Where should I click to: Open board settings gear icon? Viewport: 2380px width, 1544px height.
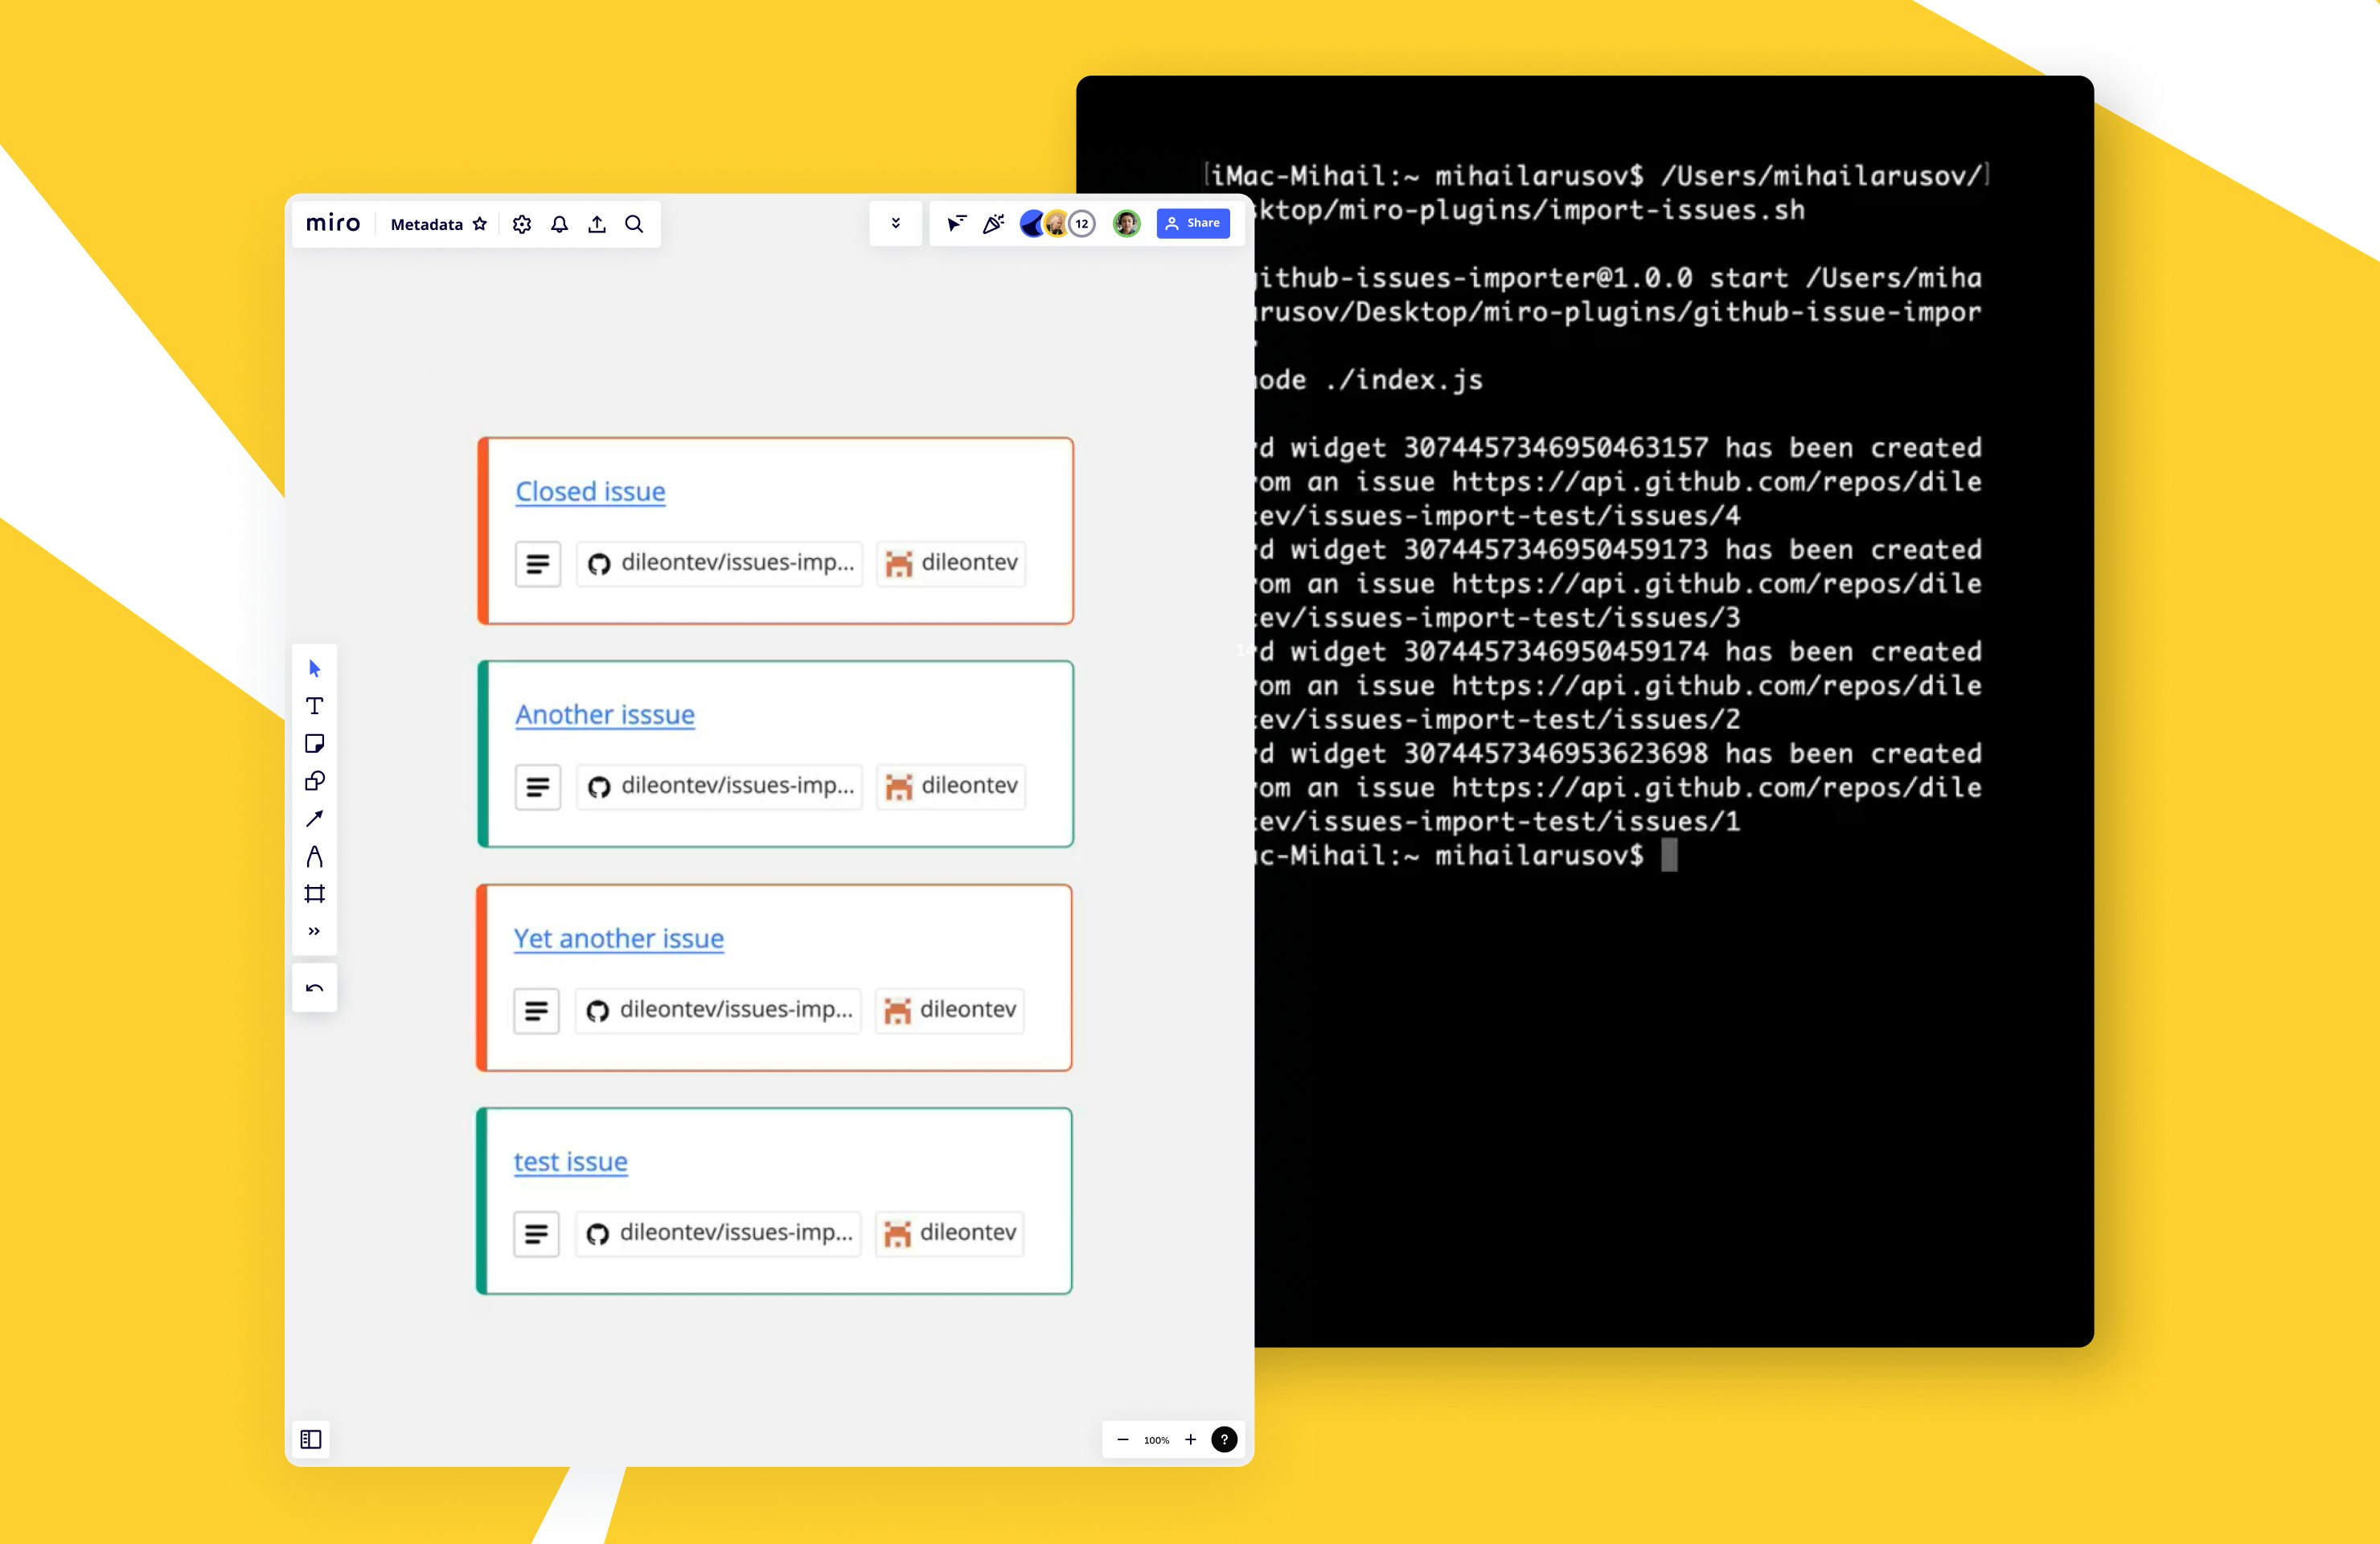point(522,224)
